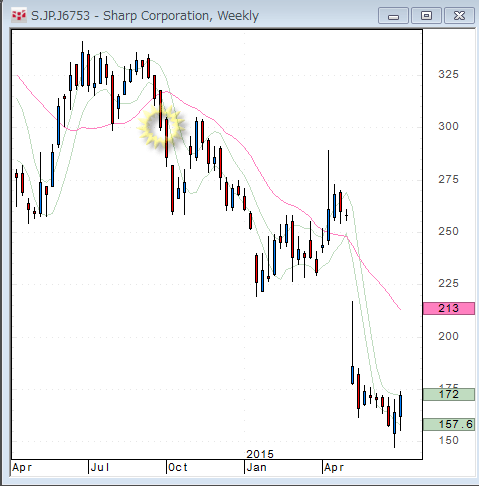
Task: Click the 200 price axis label
Action: tap(448, 336)
